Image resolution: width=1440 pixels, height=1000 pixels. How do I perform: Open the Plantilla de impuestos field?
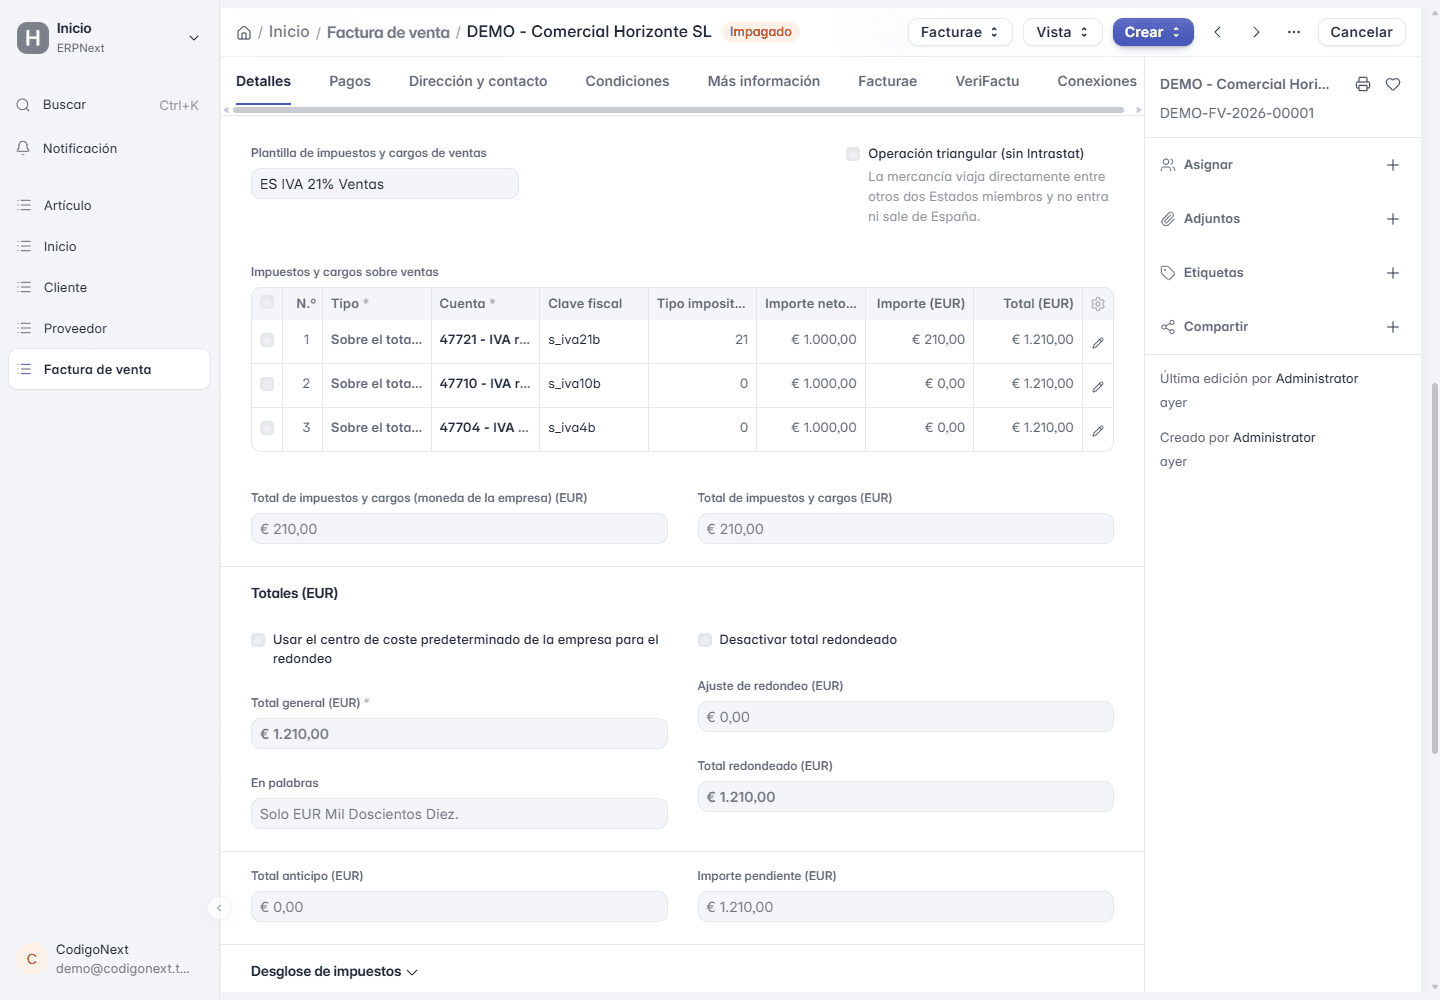pos(385,184)
